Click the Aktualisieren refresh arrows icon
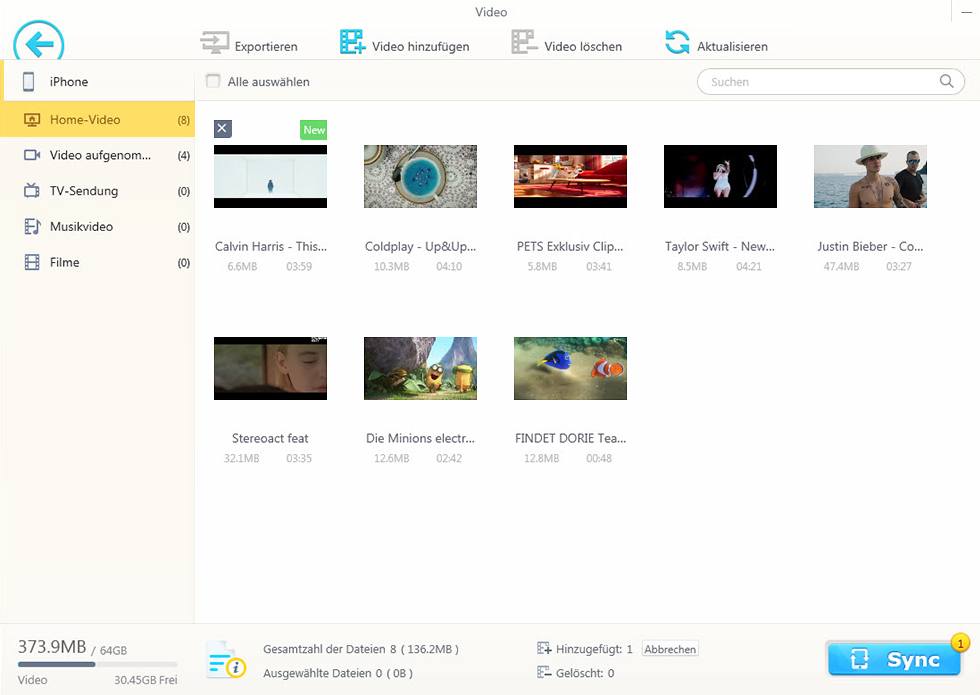Screen dimensions: 980x695 [678, 42]
